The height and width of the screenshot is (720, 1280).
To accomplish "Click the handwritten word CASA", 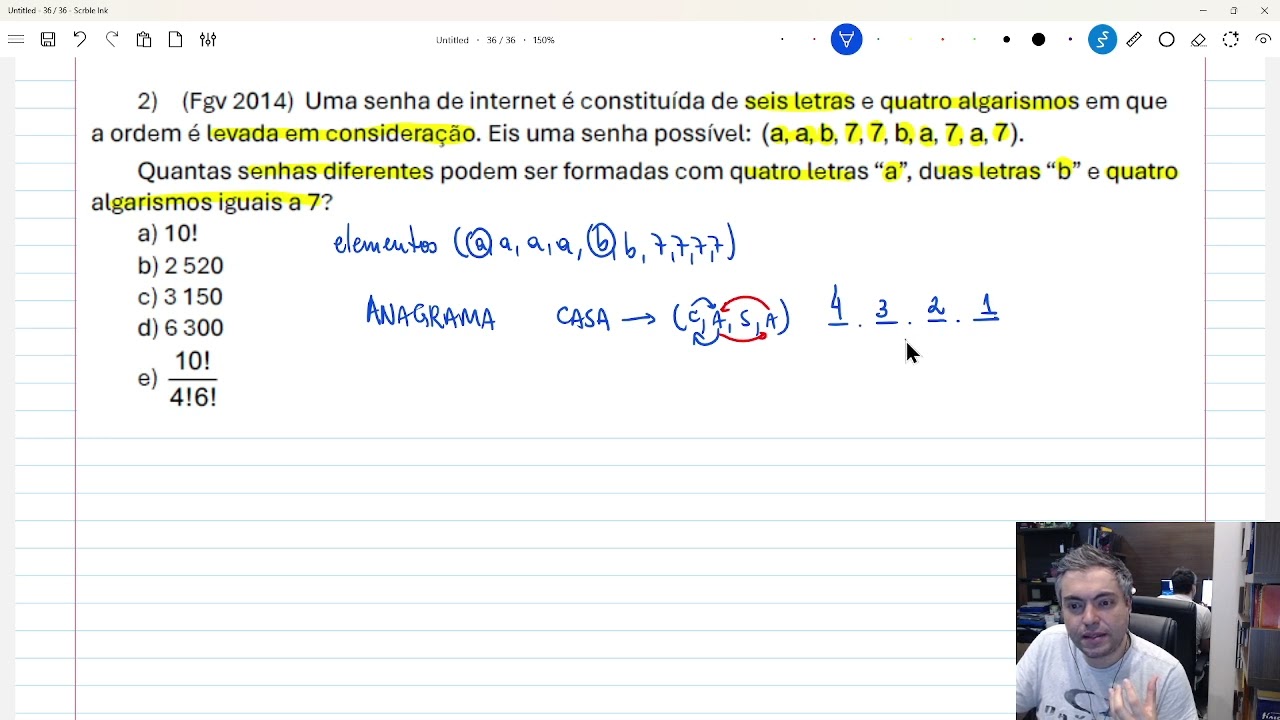I will pyautogui.click(x=583, y=318).
